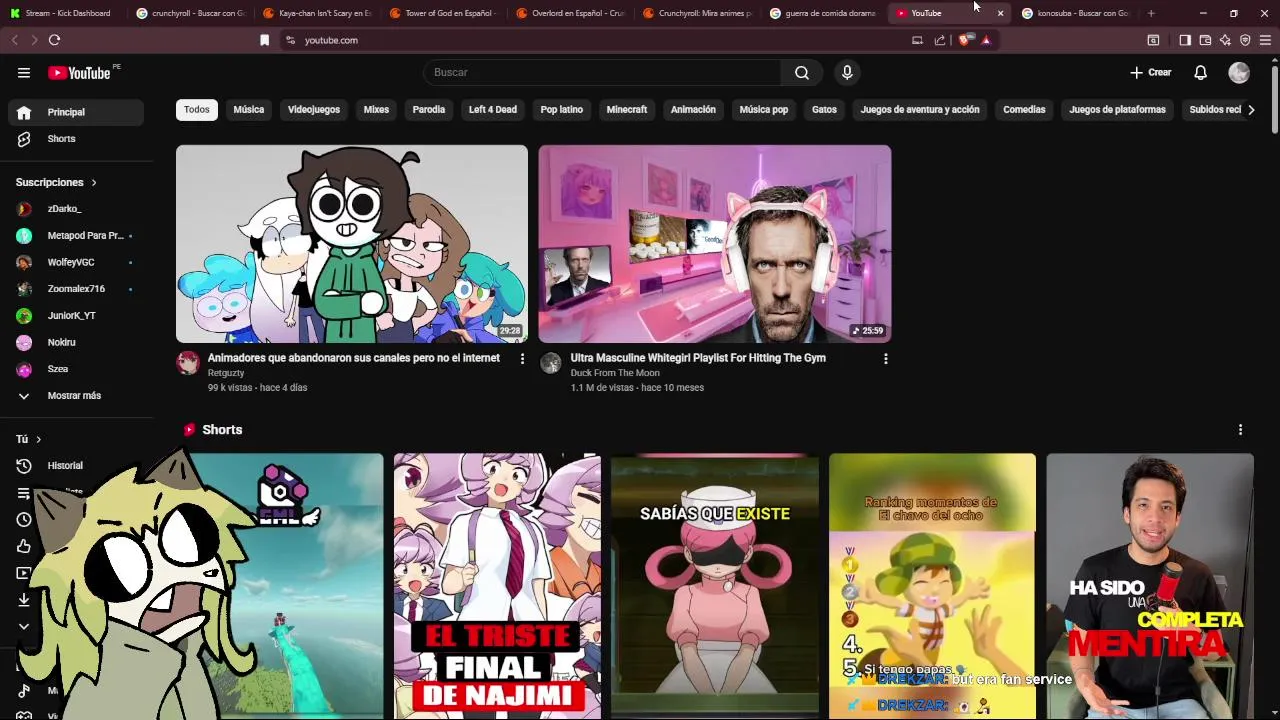Select the Animación filter chip

(x=693, y=110)
